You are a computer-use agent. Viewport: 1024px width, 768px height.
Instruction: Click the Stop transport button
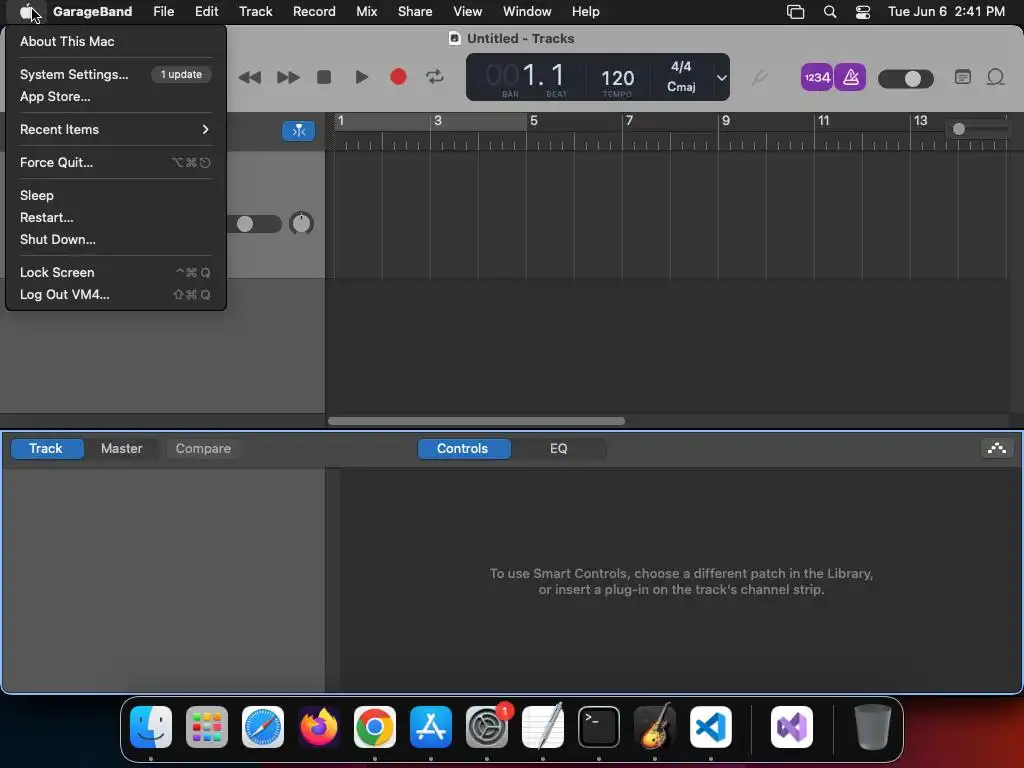tap(324, 77)
